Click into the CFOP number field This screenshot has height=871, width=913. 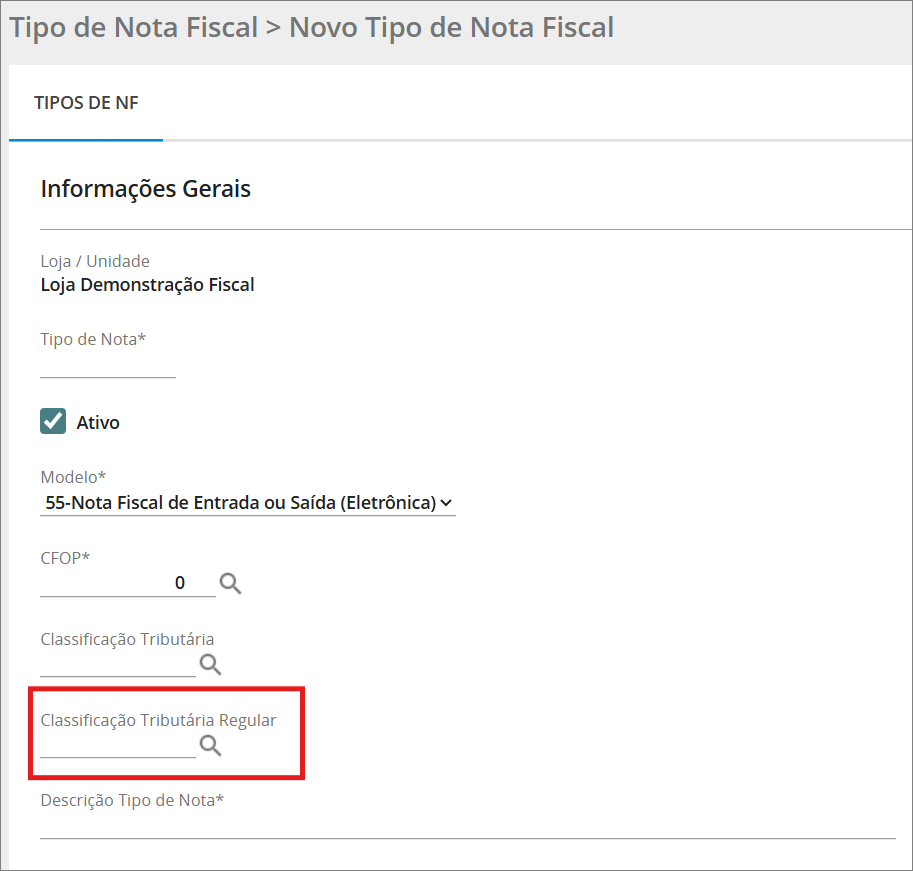(x=128, y=583)
